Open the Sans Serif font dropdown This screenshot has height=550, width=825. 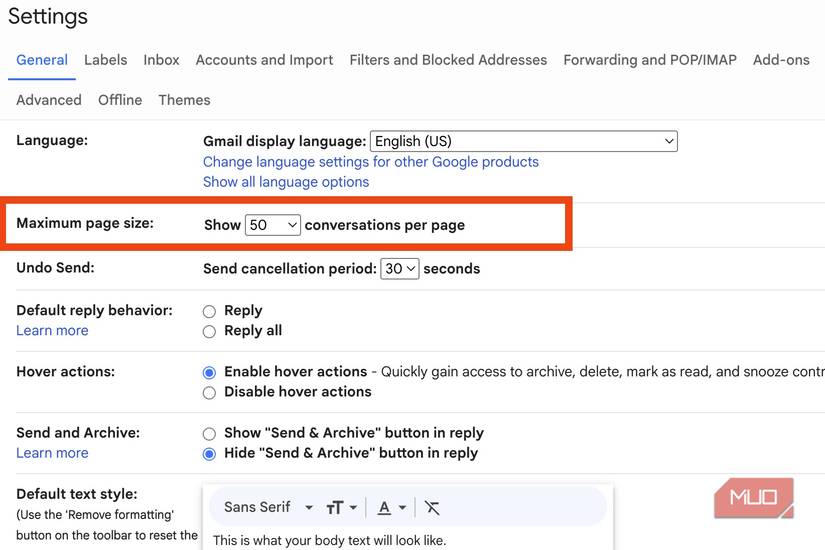coord(268,507)
